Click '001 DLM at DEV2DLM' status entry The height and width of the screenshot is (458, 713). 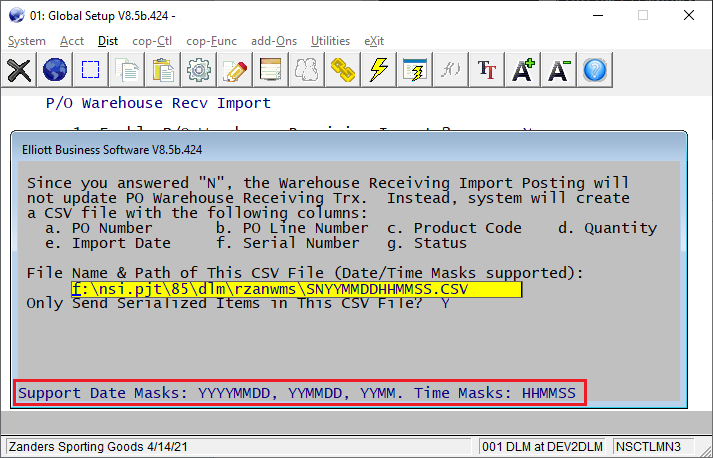click(542, 447)
